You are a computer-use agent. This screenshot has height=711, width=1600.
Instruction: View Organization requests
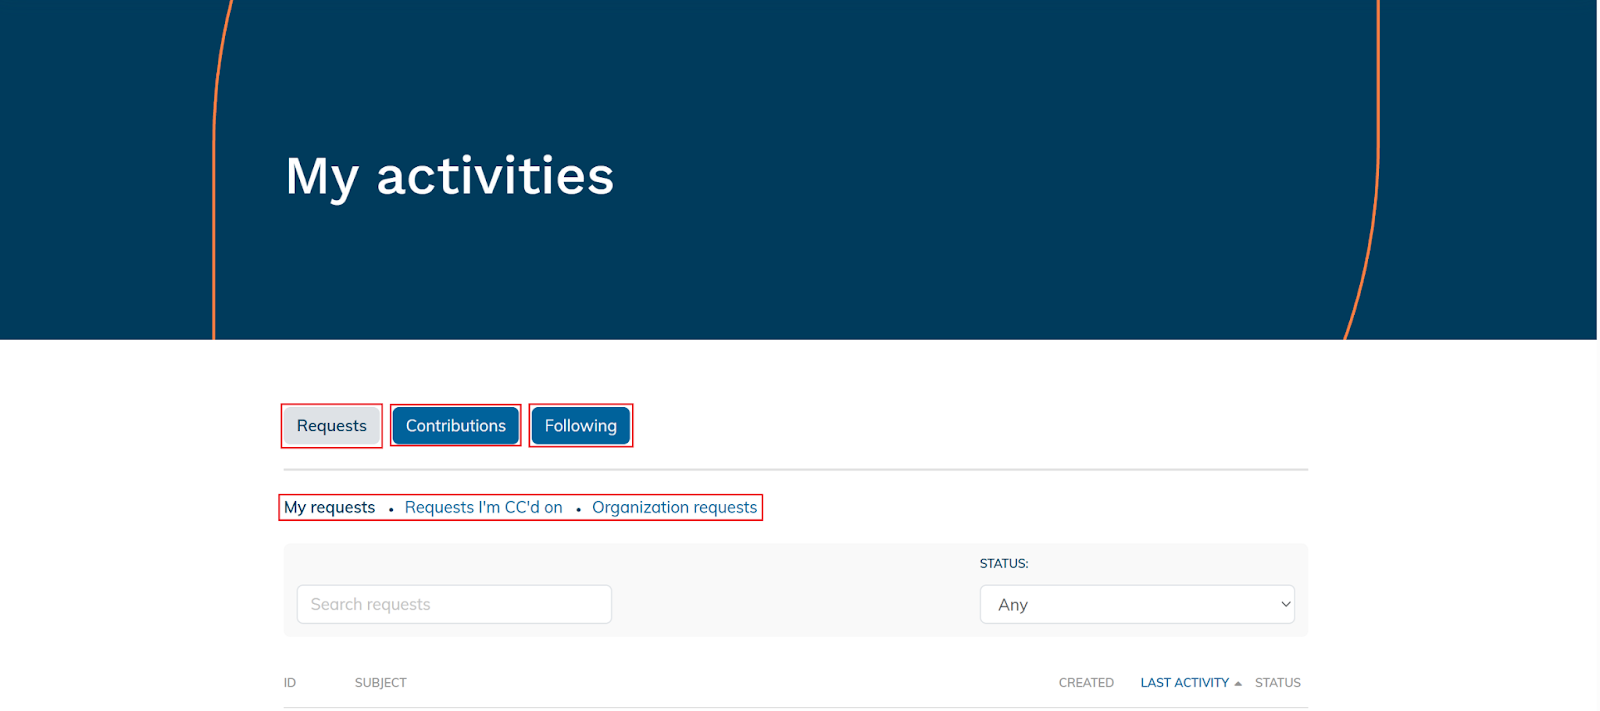tap(674, 508)
